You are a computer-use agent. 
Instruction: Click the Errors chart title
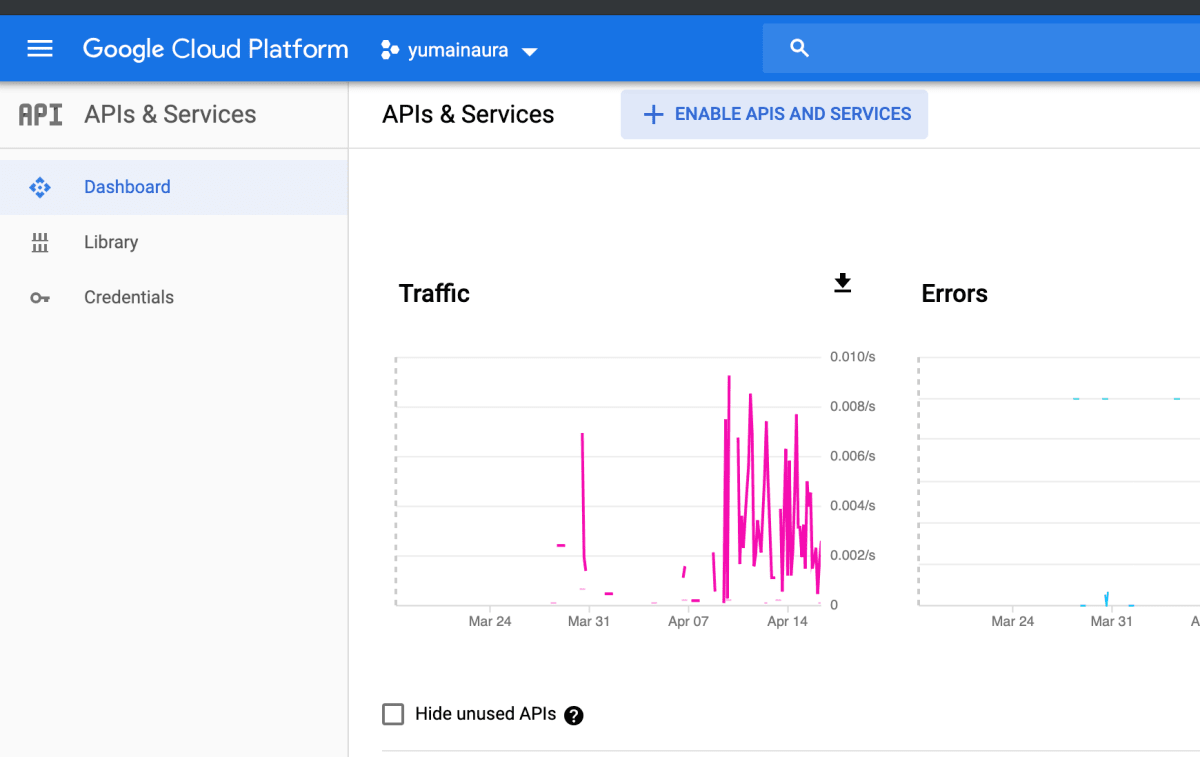tap(954, 293)
